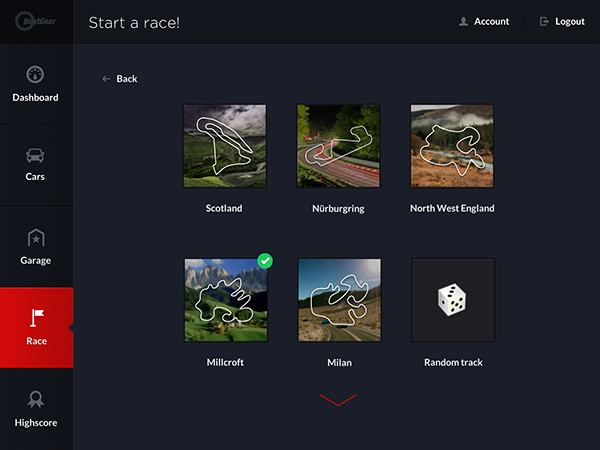Image resolution: width=600 pixels, height=450 pixels.
Task: Toggle the green checkmark on Millcroft
Action: click(x=265, y=261)
